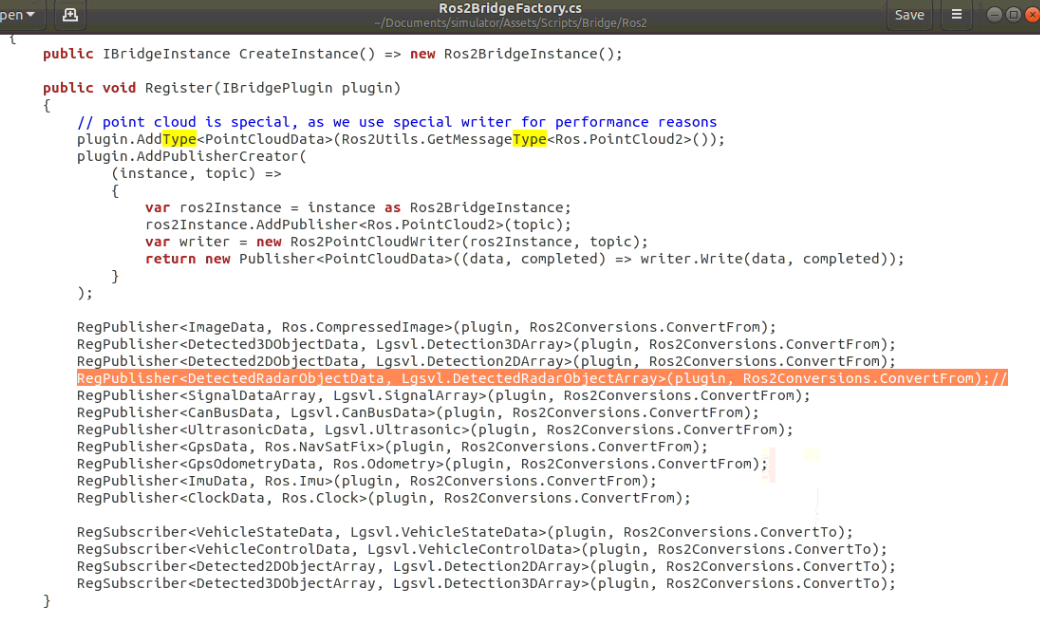Minimize the gedit window
1040x618 pixels.
coord(995,14)
